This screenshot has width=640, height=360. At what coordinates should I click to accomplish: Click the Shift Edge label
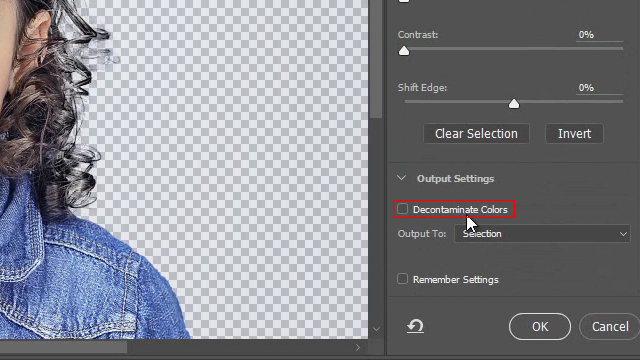click(422, 88)
